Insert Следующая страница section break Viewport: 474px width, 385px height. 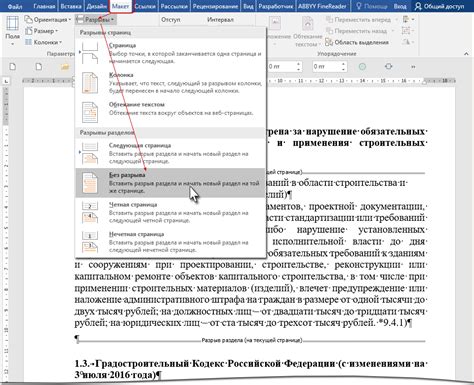pos(171,153)
